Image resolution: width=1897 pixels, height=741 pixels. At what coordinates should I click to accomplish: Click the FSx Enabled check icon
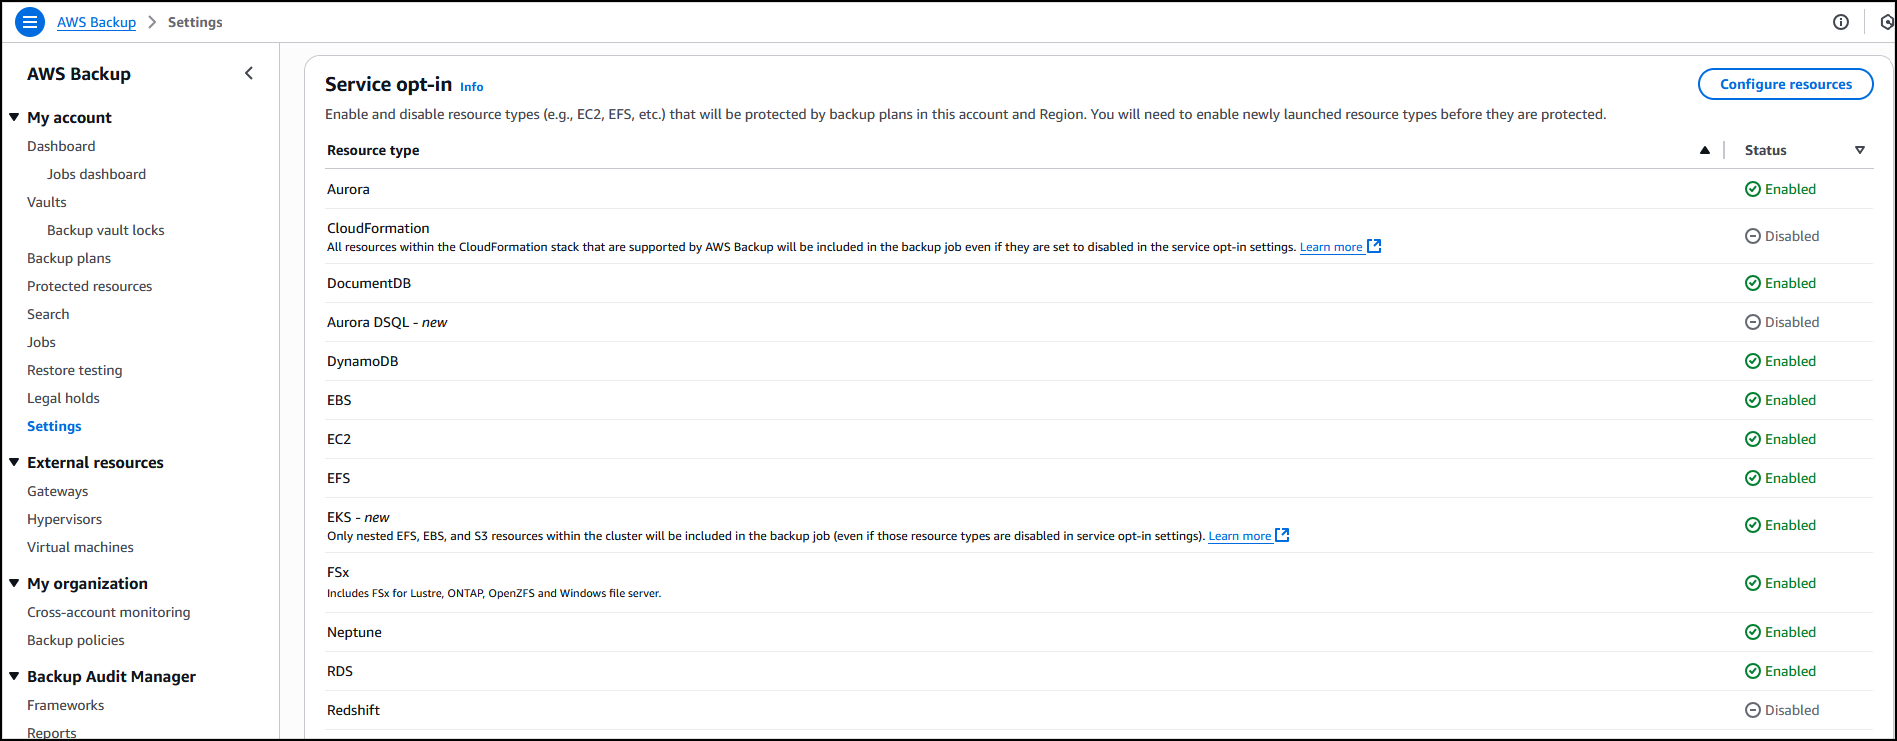coord(1753,583)
